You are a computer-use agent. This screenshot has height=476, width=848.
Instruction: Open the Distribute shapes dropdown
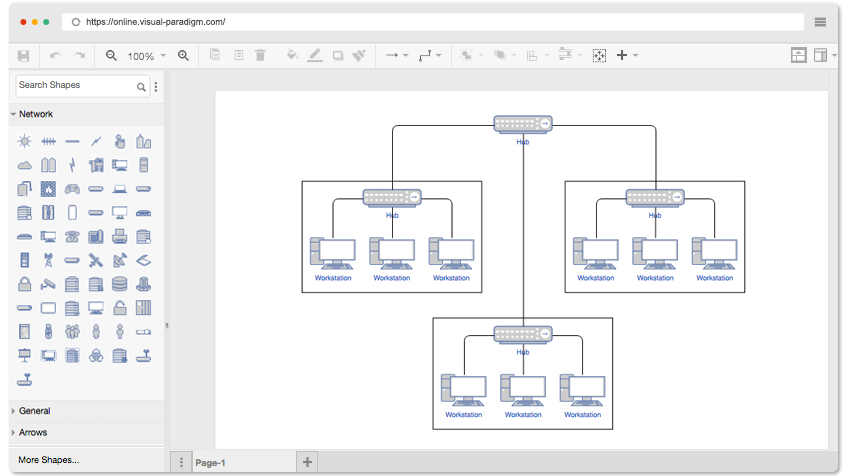pos(571,55)
